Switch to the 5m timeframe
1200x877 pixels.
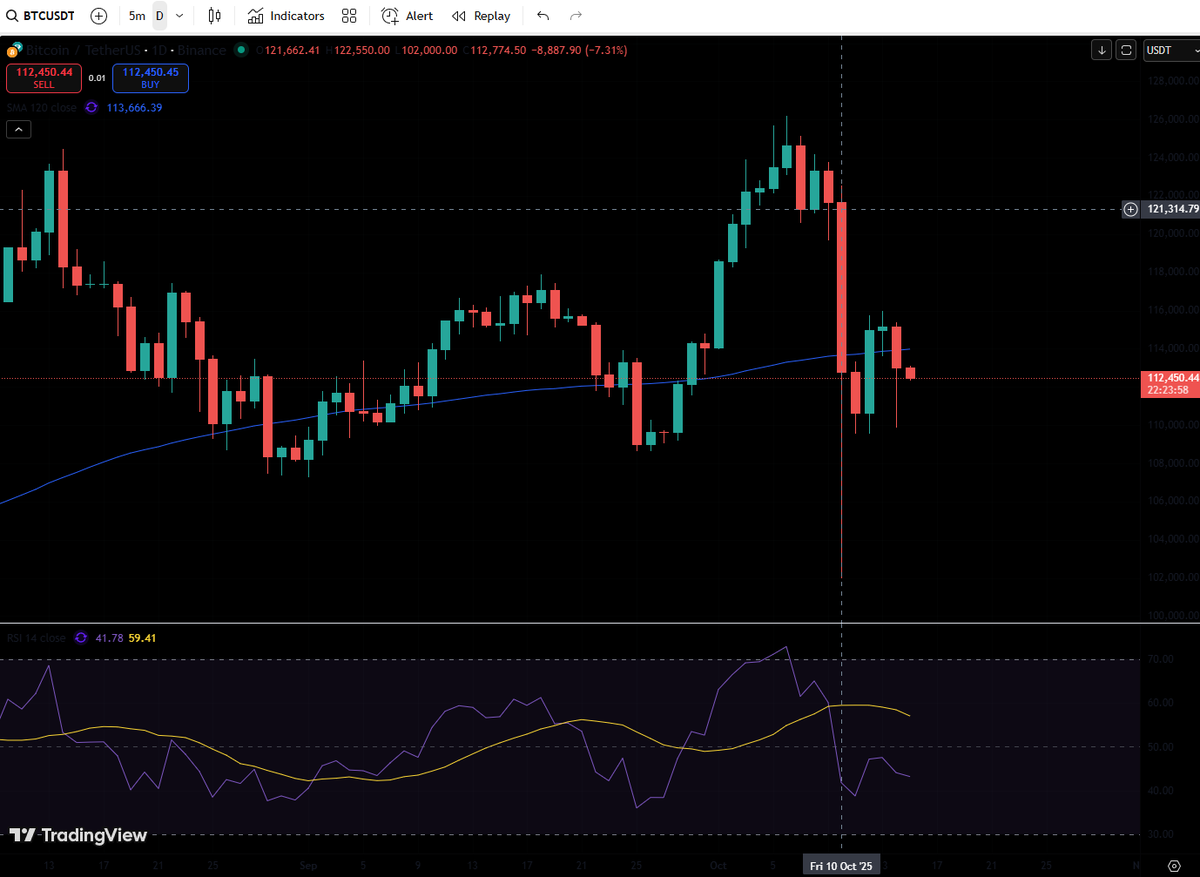pyautogui.click(x=137, y=16)
